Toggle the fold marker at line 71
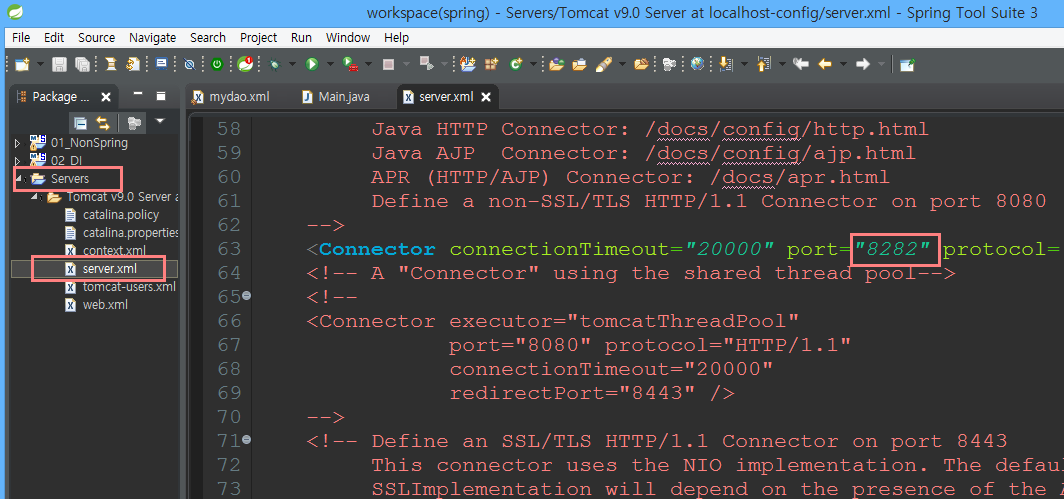The width and height of the screenshot is (1064, 499). pos(246,440)
